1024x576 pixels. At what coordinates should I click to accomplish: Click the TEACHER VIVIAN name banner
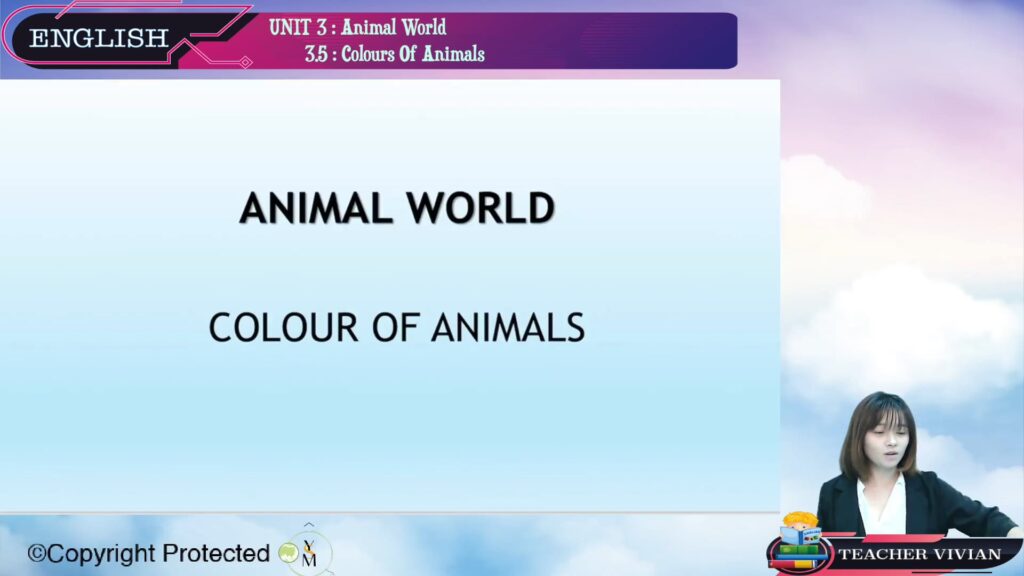(918, 554)
